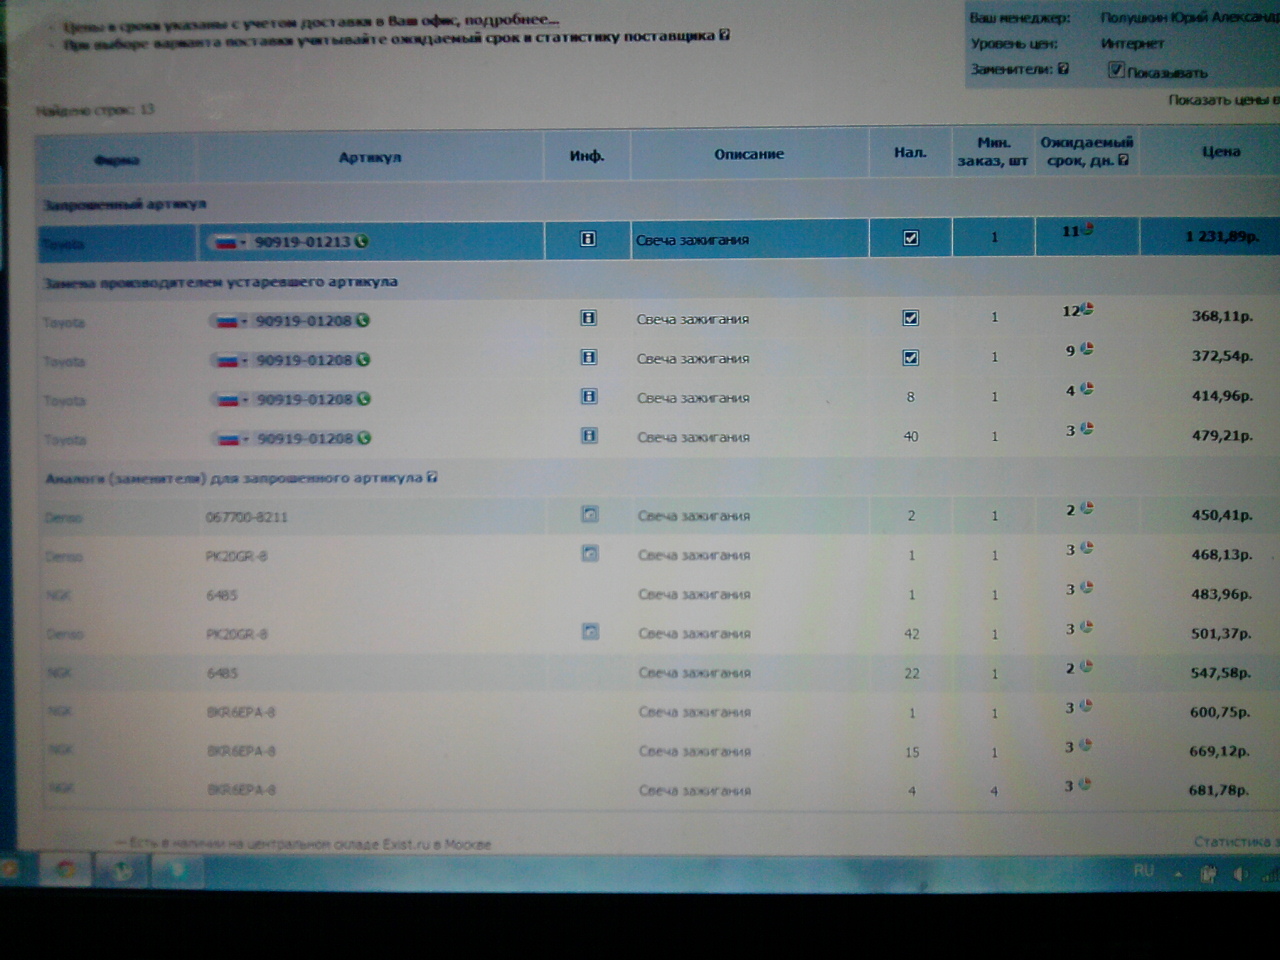Click help icon in Ожидаемый срок header
This screenshot has width=1280, height=960.
pyautogui.click(x=1123, y=160)
